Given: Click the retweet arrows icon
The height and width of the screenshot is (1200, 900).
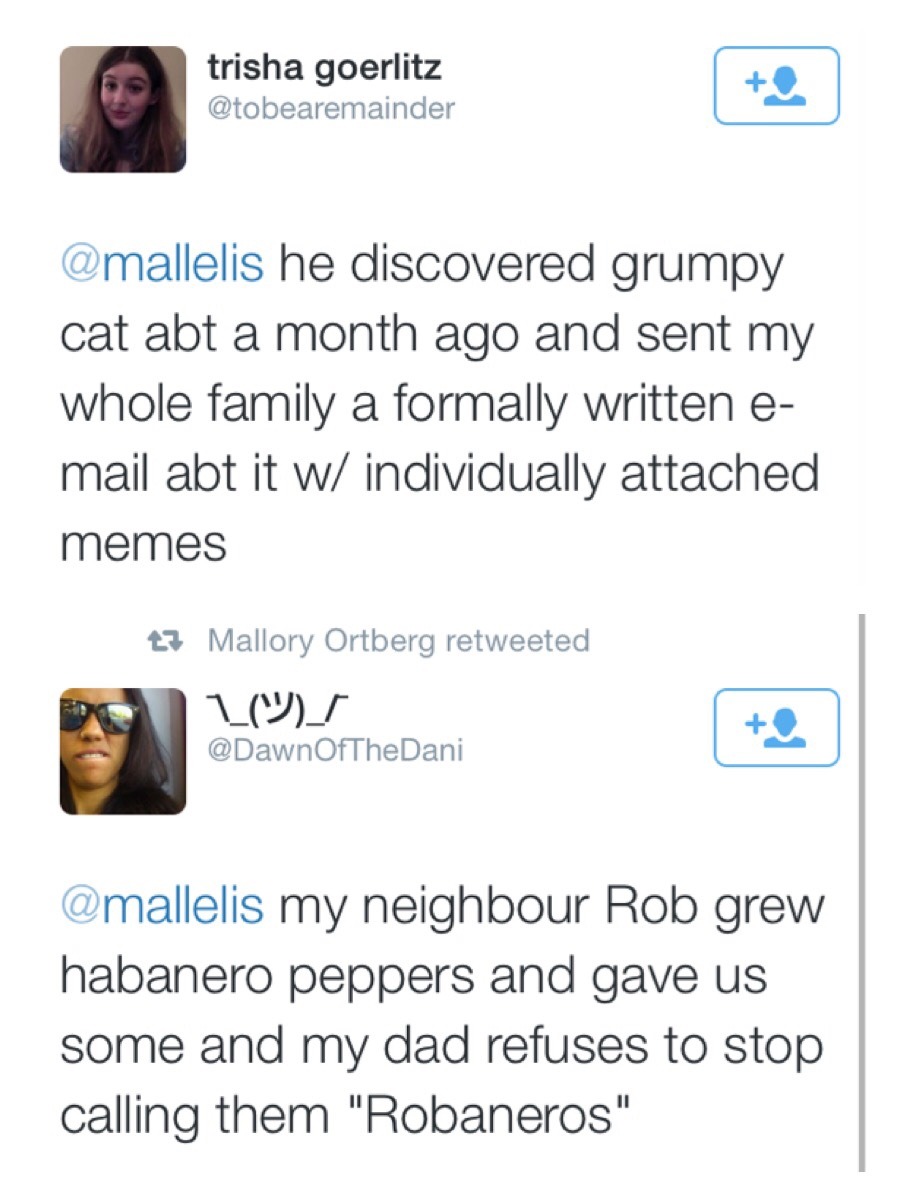Looking at the screenshot, I should (x=160, y=640).
